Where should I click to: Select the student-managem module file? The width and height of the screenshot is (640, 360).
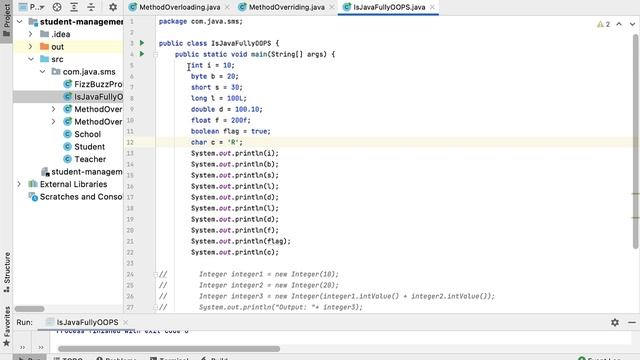[82, 172]
